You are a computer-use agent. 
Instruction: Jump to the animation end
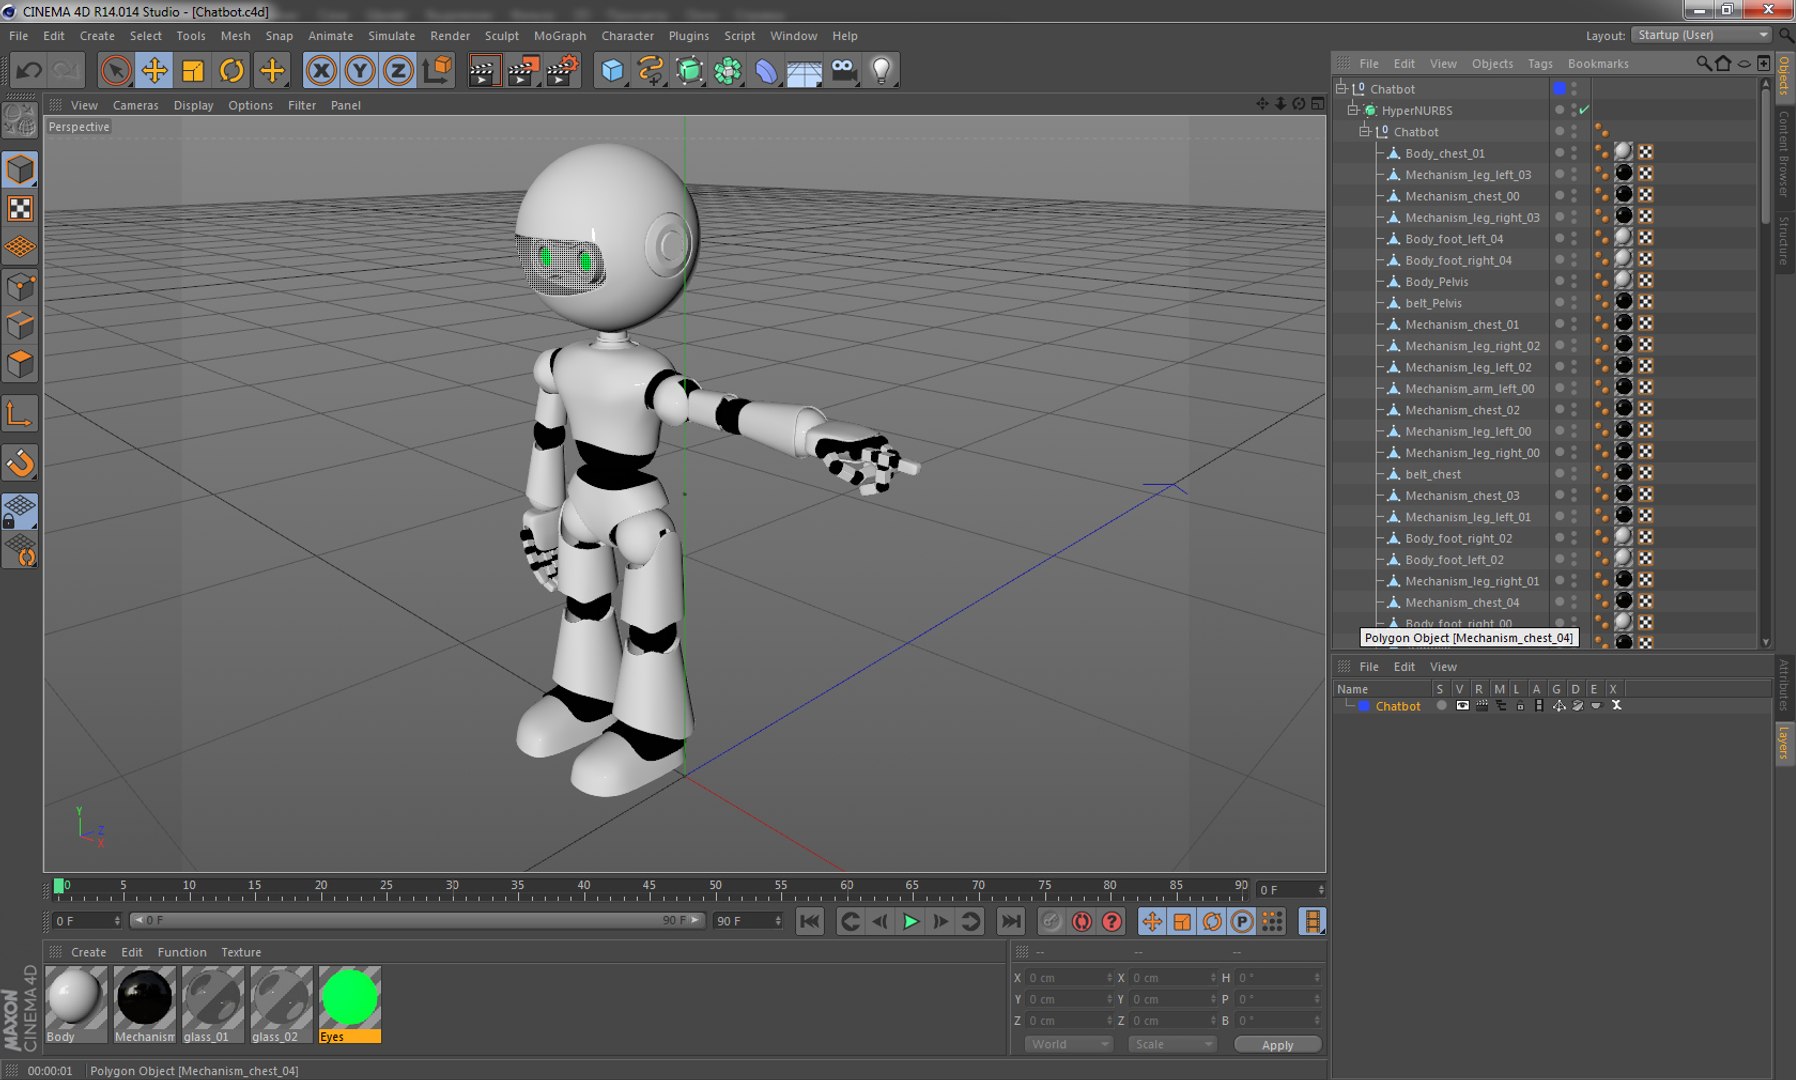(1011, 922)
